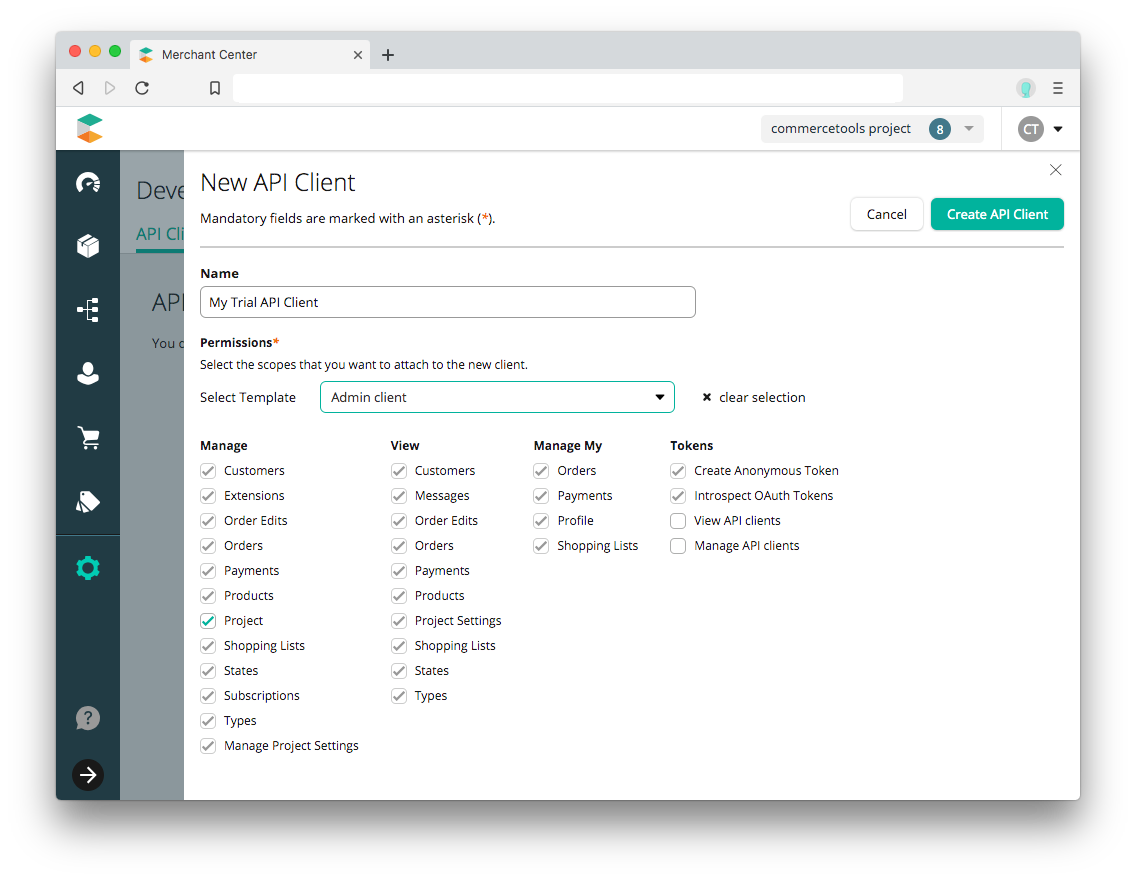Screen dimensions: 1136x880
Task: Open the Categories hierarchy icon
Action: coord(88,310)
